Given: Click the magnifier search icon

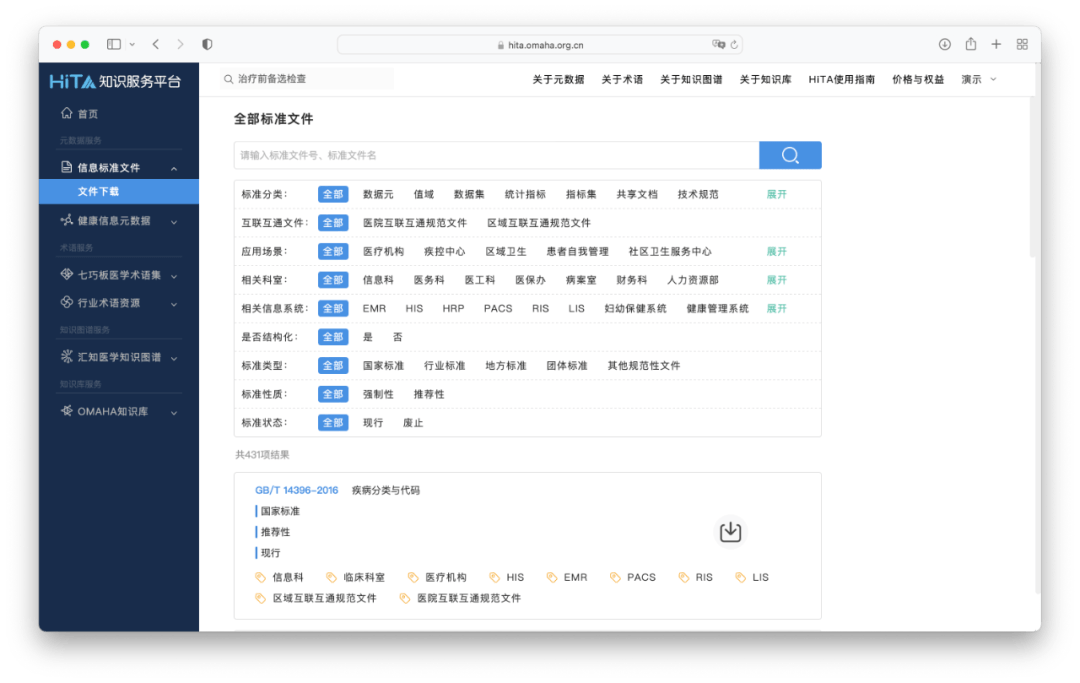Looking at the screenshot, I should click(x=790, y=155).
